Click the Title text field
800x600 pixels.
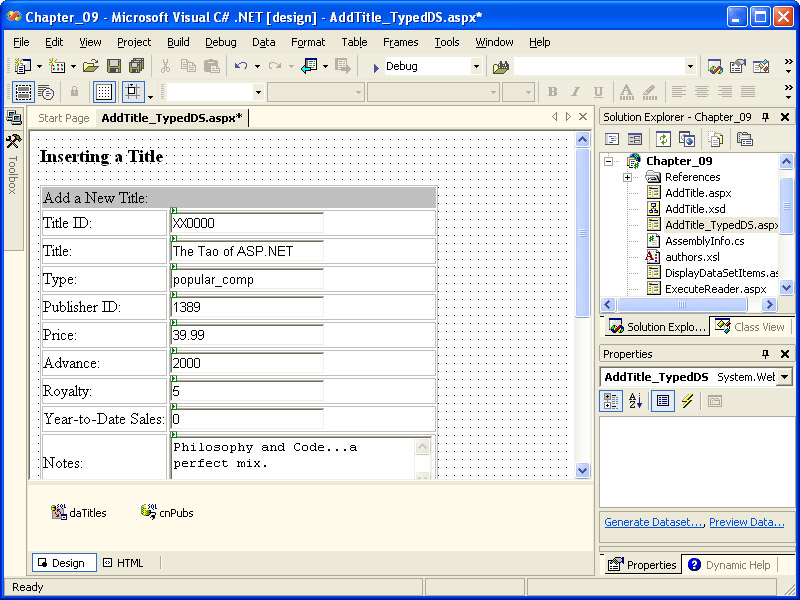[247, 251]
